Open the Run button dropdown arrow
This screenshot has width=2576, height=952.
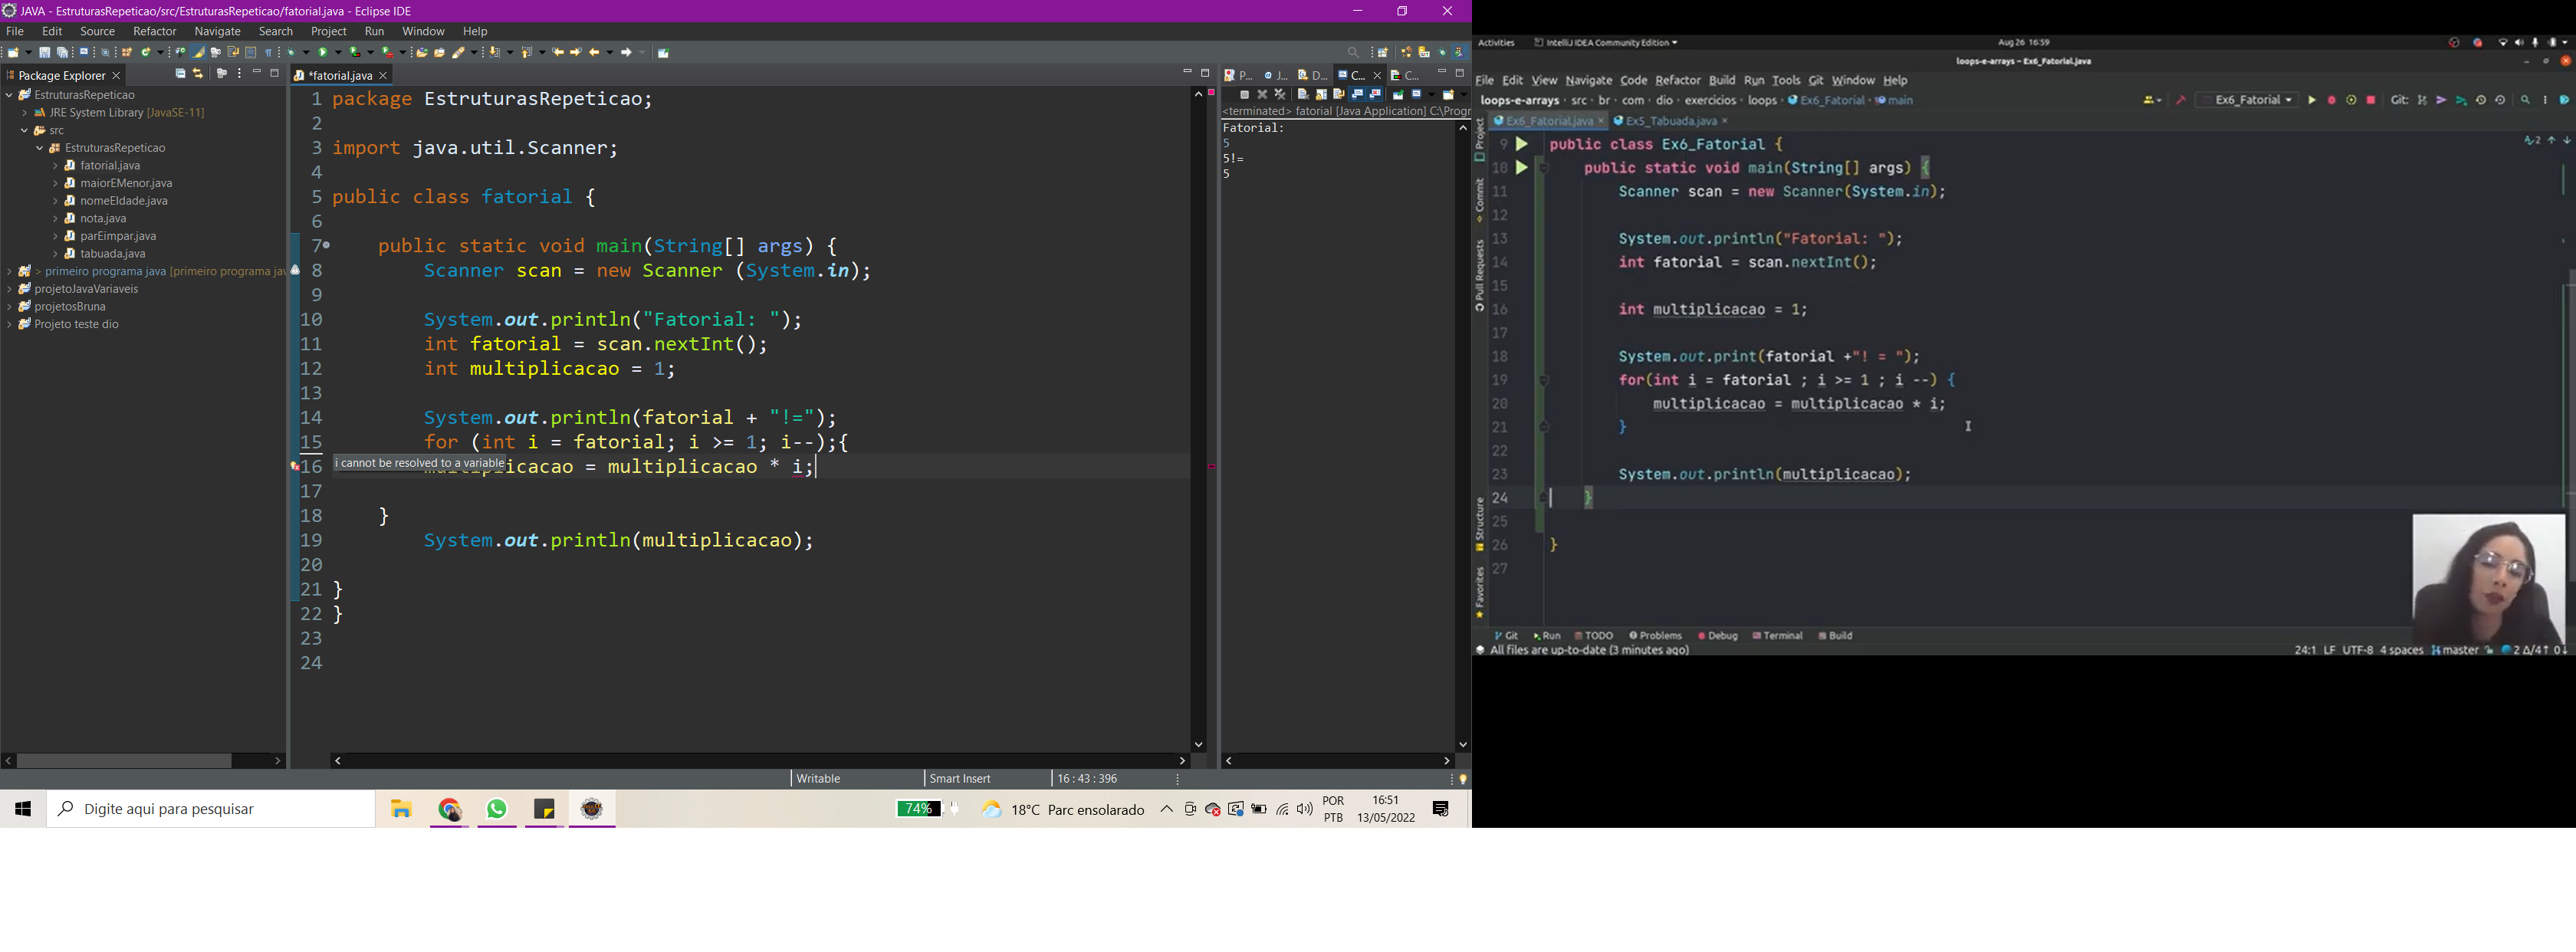339,53
